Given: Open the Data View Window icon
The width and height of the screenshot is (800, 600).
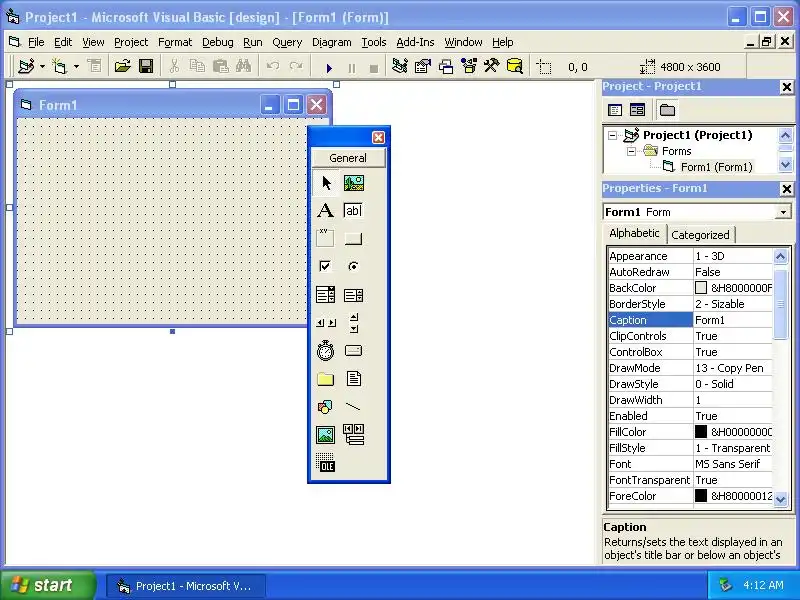Looking at the screenshot, I should click(x=514, y=66).
